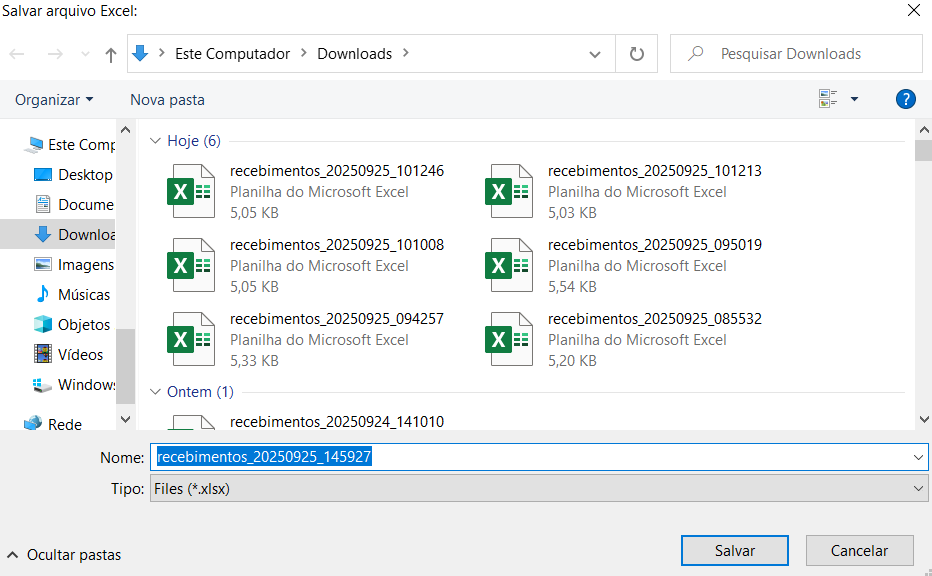Click the Cancelar button
Screen dimensions: 932x576
[859, 551]
